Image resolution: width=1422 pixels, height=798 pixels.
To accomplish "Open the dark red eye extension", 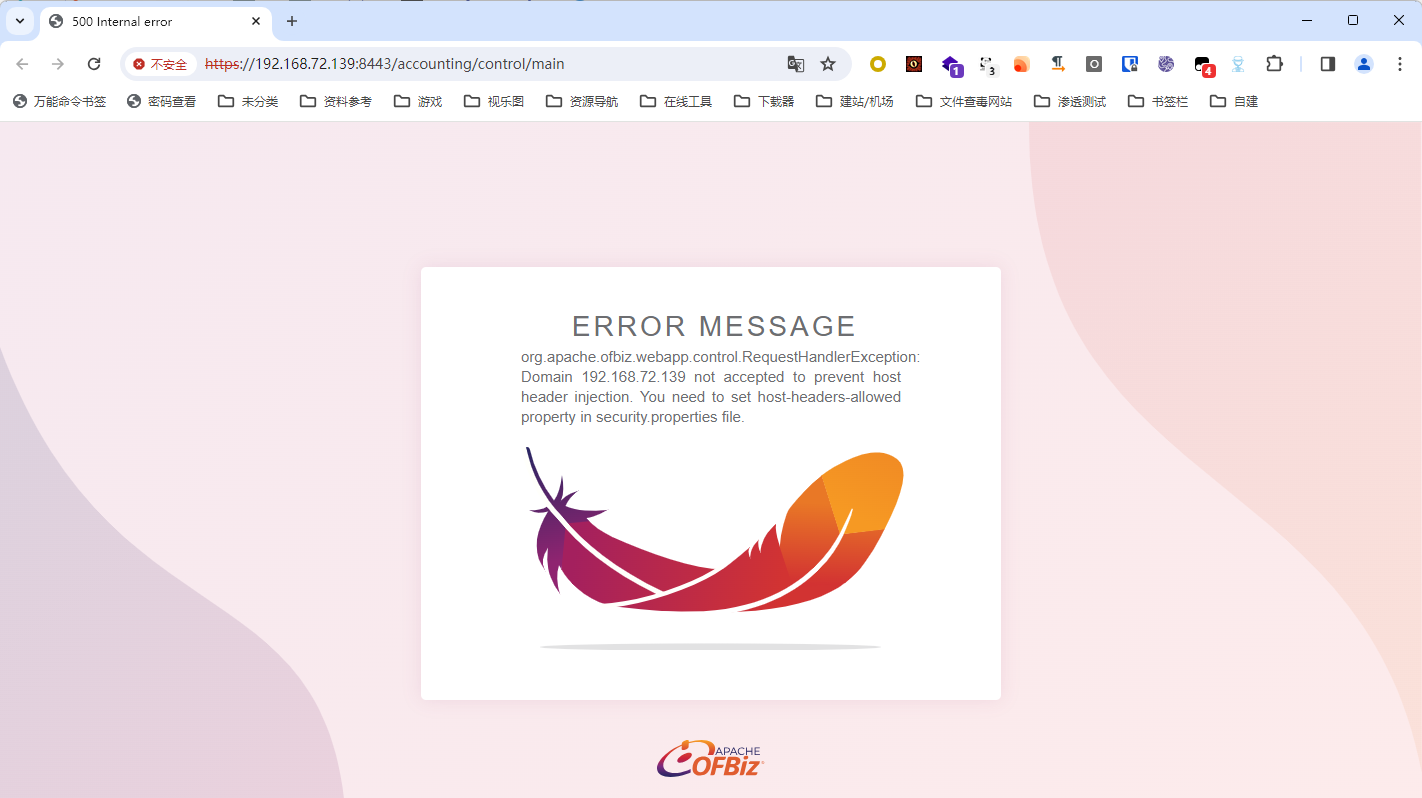I will [x=914, y=64].
